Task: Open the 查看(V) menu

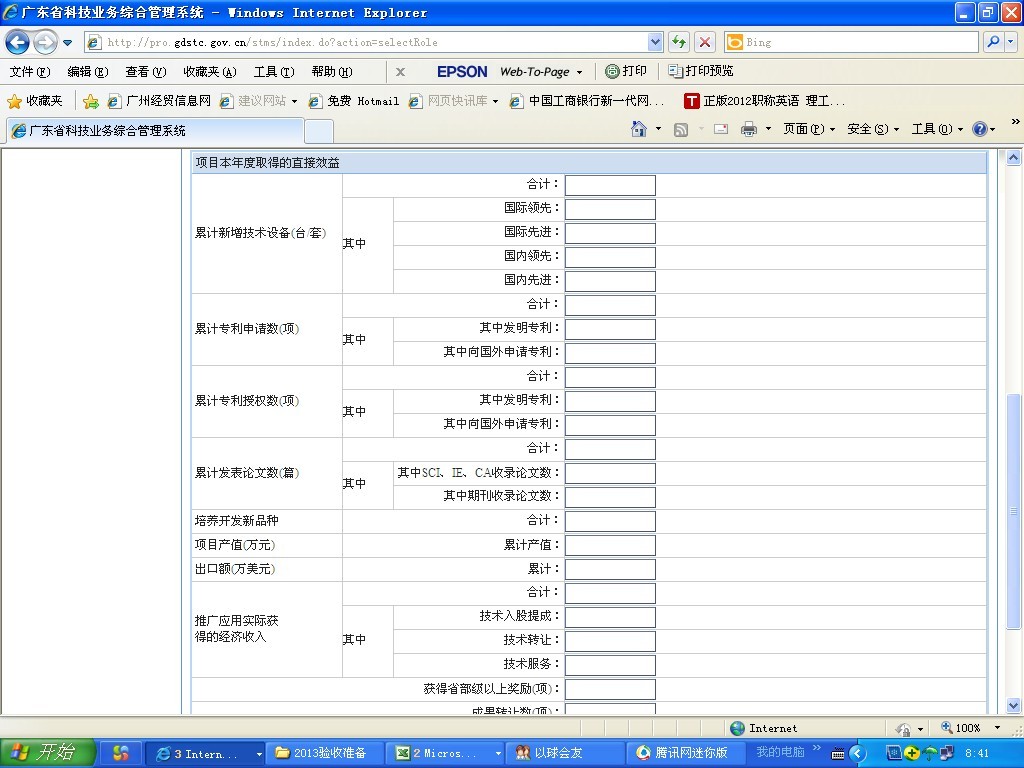Action: (x=146, y=72)
